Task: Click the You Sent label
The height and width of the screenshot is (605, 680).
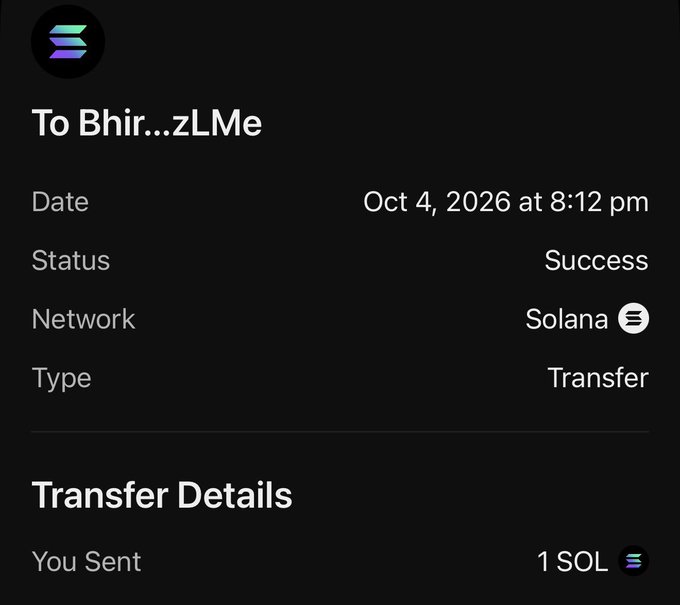Action: (x=86, y=562)
